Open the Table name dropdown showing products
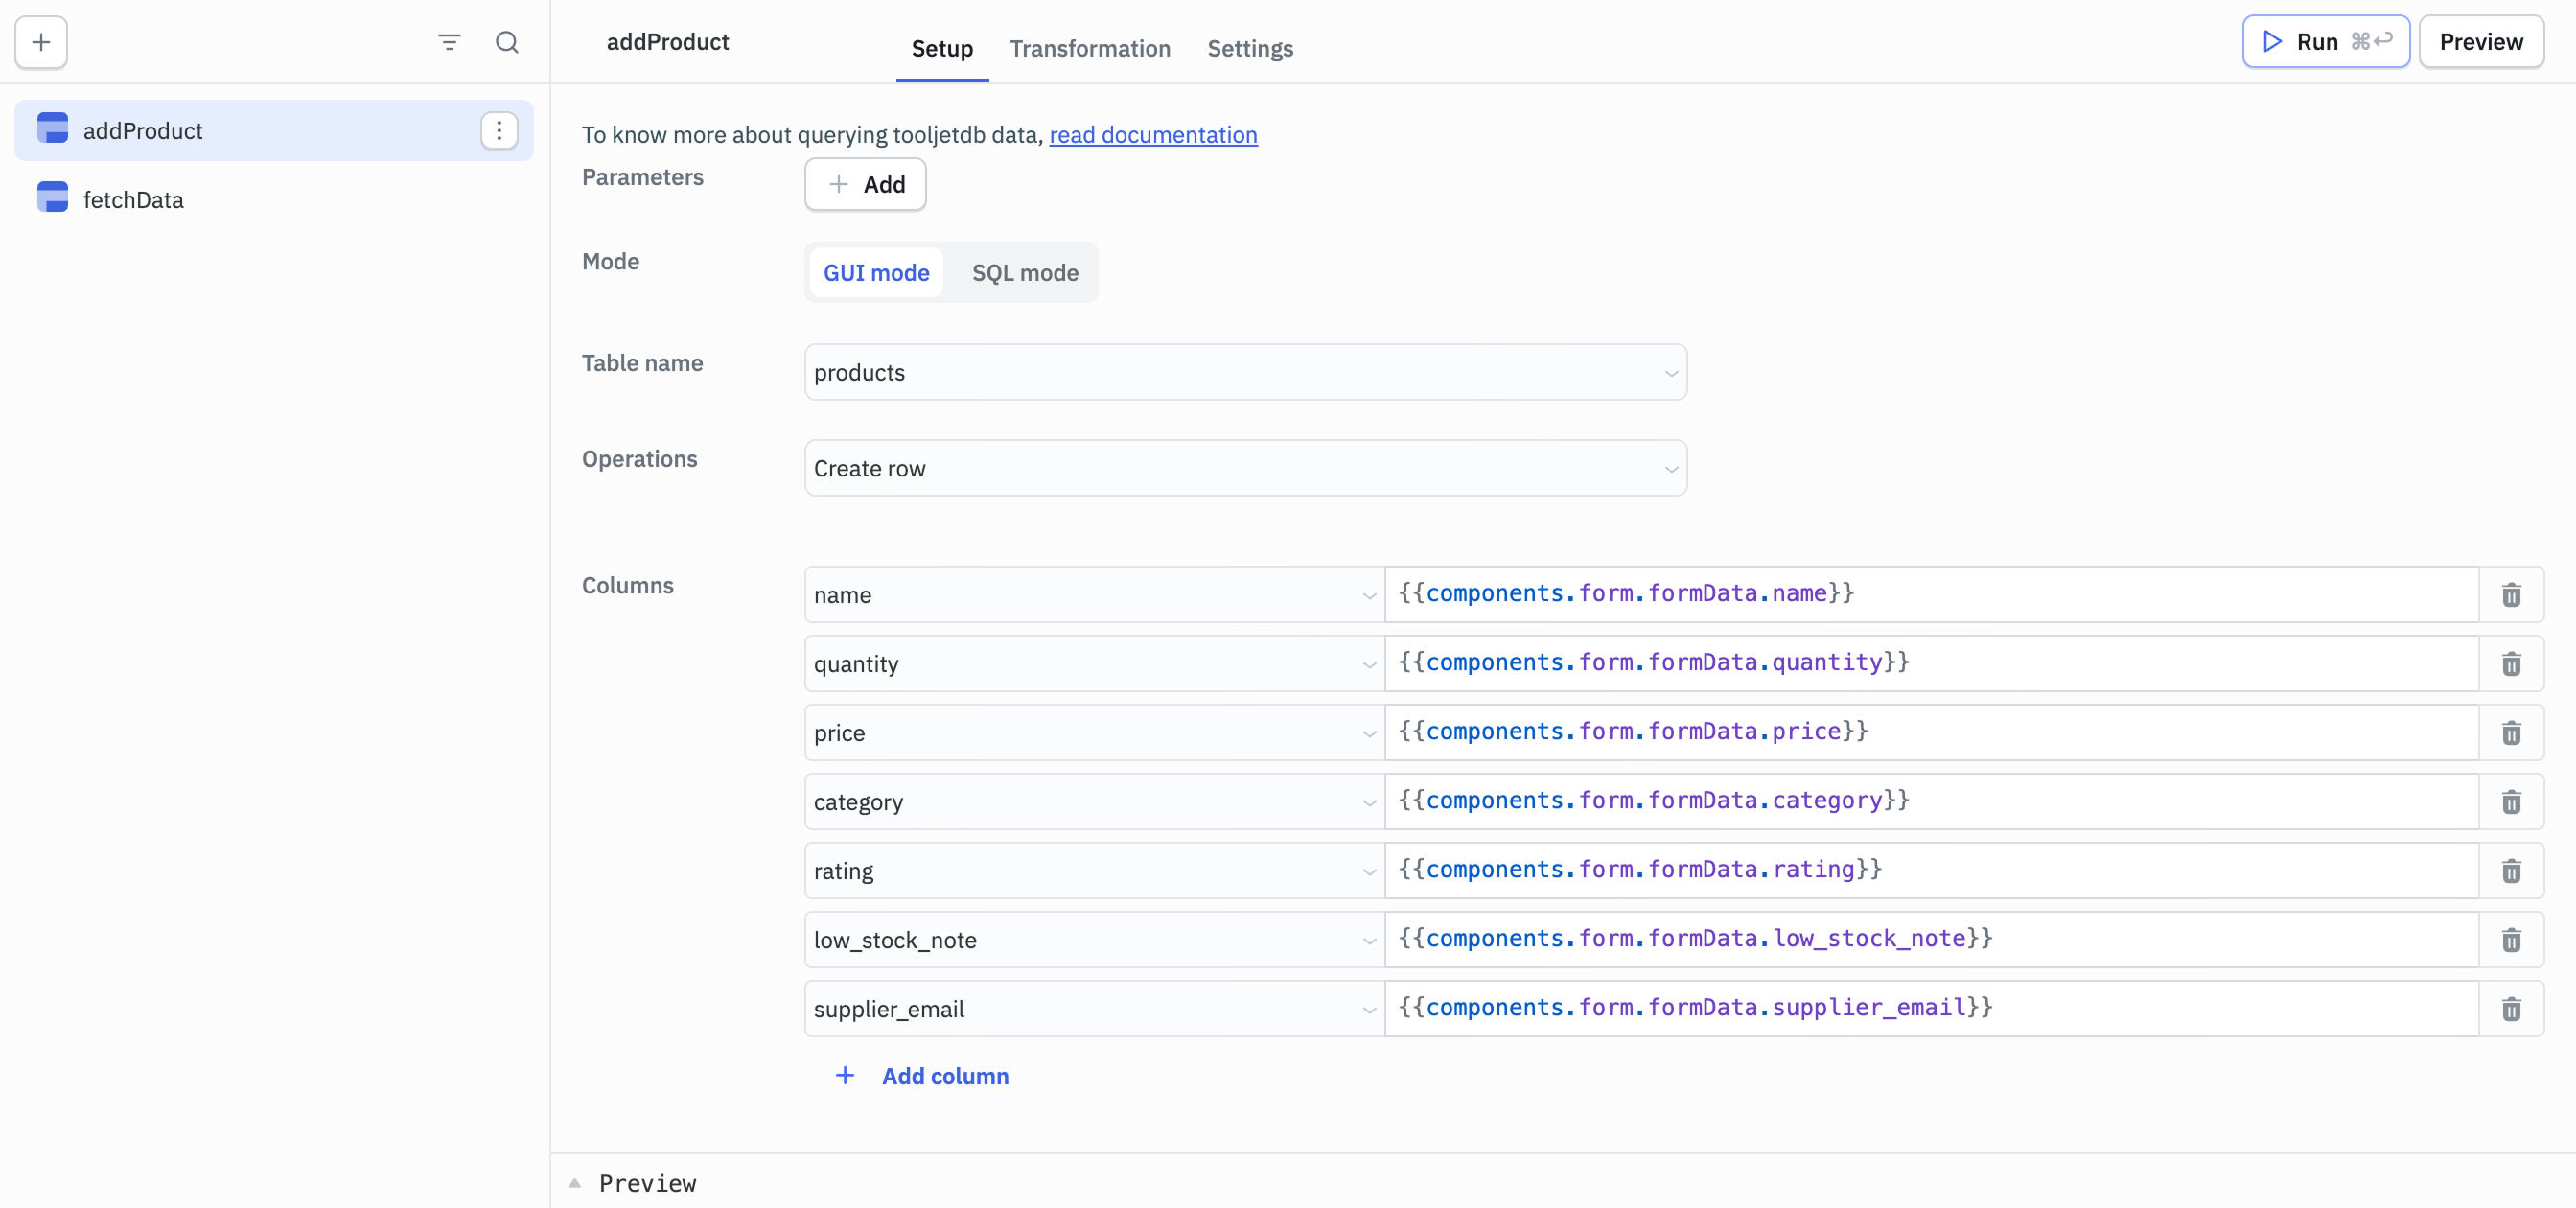Image resolution: width=2576 pixels, height=1208 pixels. (x=1244, y=371)
